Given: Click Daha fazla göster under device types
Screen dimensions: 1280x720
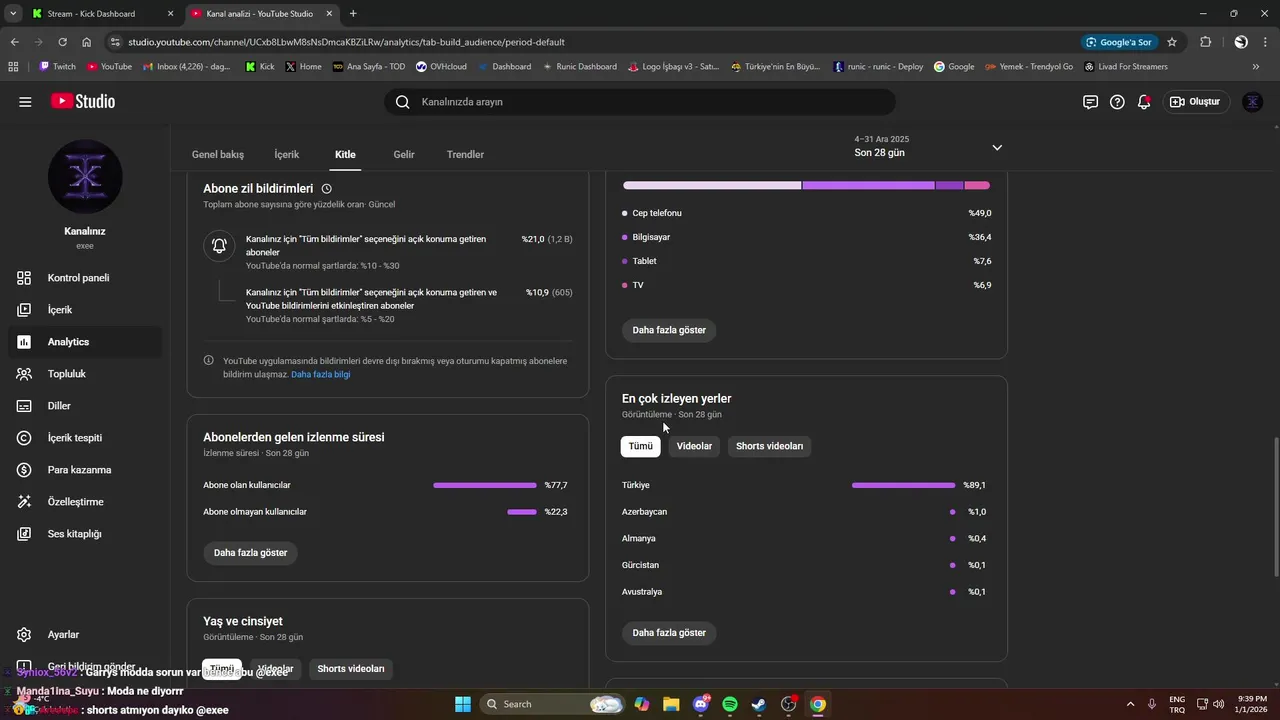Looking at the screenshot, I should (669, 330).
